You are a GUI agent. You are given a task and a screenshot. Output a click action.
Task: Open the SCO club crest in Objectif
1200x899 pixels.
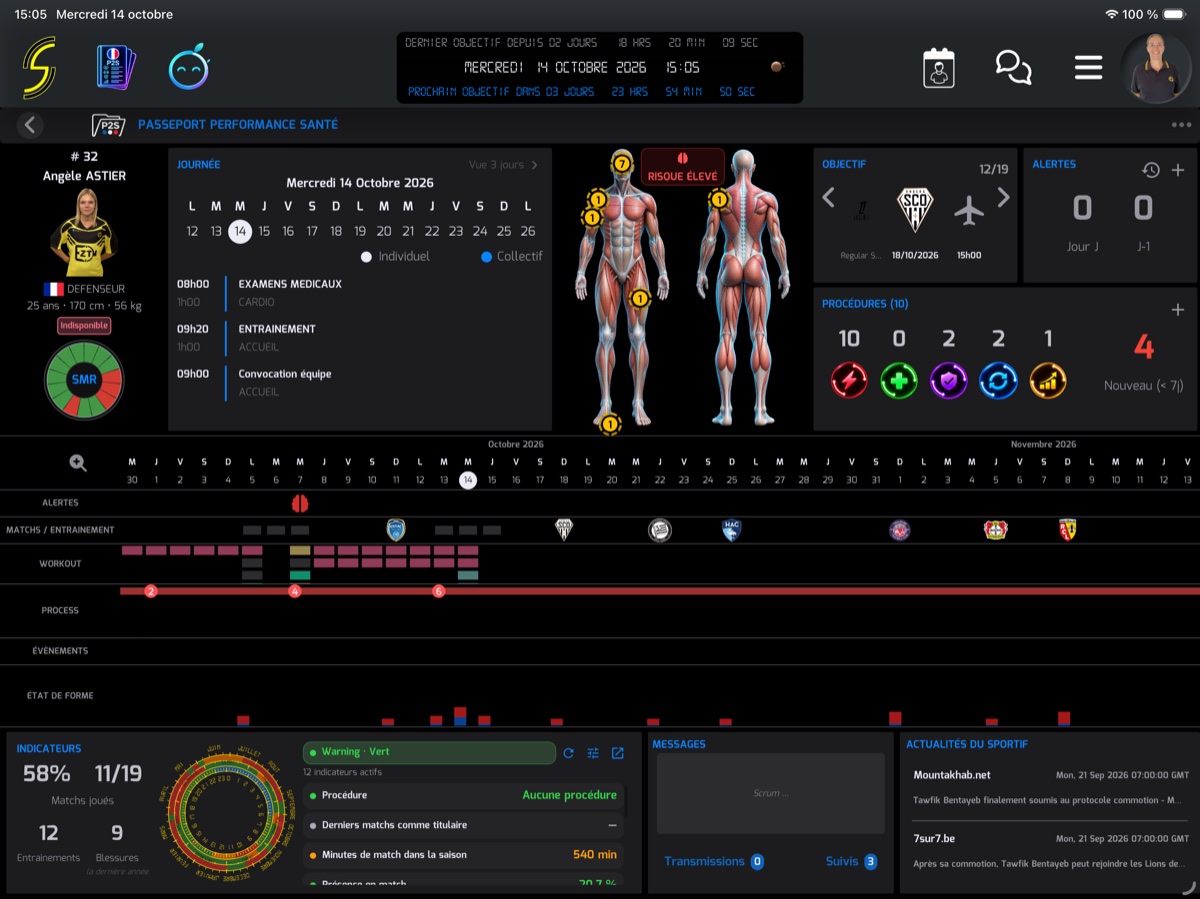(x=913, y=210)
